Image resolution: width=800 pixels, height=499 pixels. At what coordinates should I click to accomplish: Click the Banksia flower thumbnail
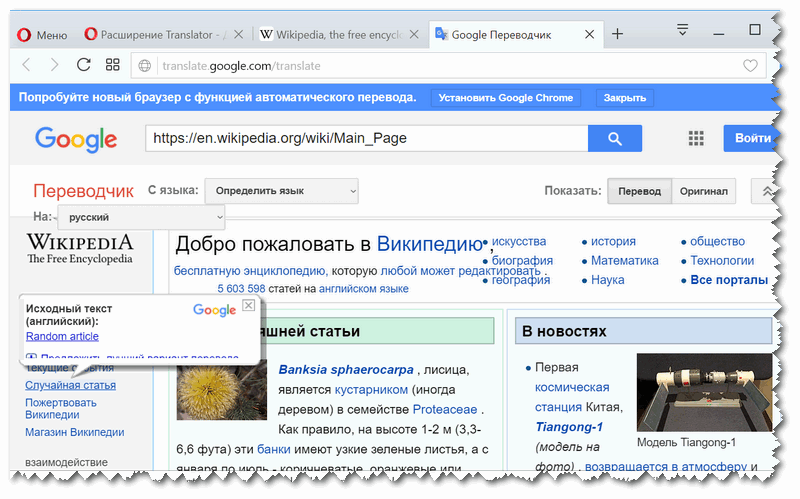(221, 390)
